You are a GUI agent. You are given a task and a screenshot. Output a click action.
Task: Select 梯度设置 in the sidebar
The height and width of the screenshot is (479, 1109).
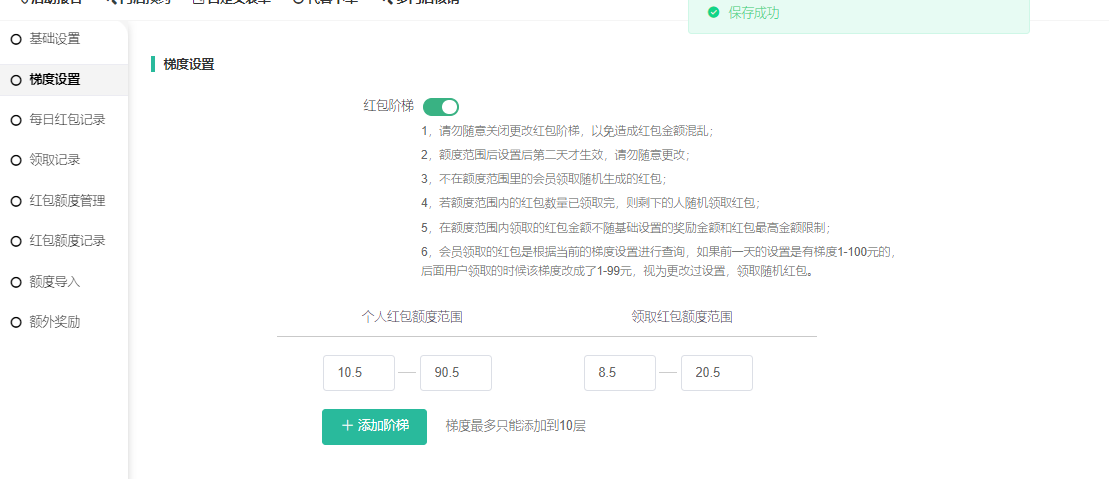[55, 80]
